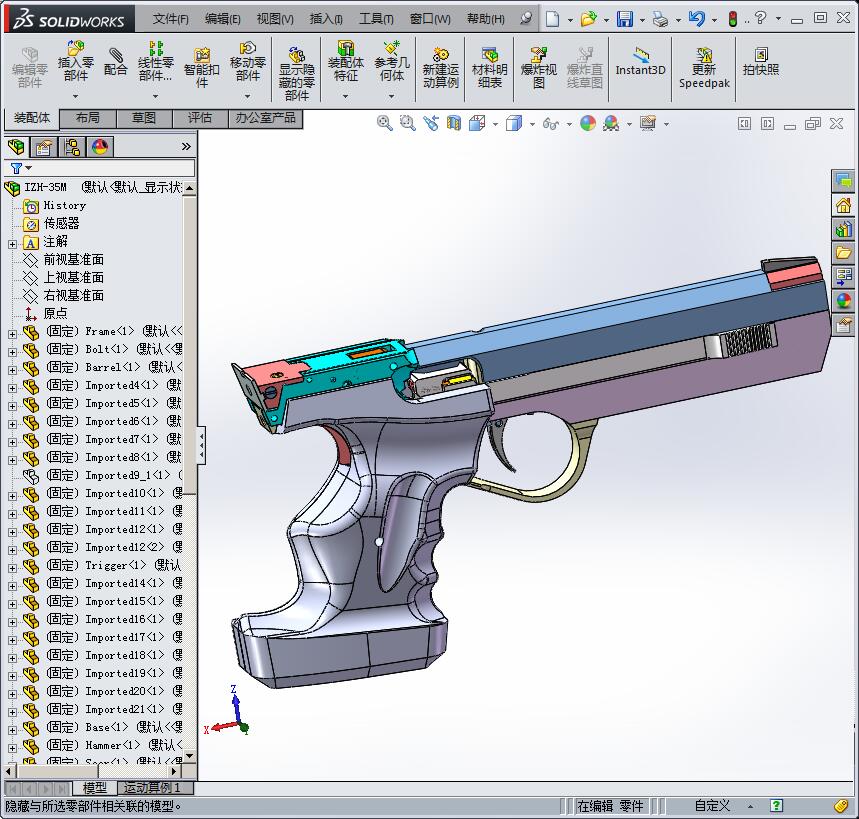Open Assembly Features (装配体特征) tool

click(x=346, y=61)
